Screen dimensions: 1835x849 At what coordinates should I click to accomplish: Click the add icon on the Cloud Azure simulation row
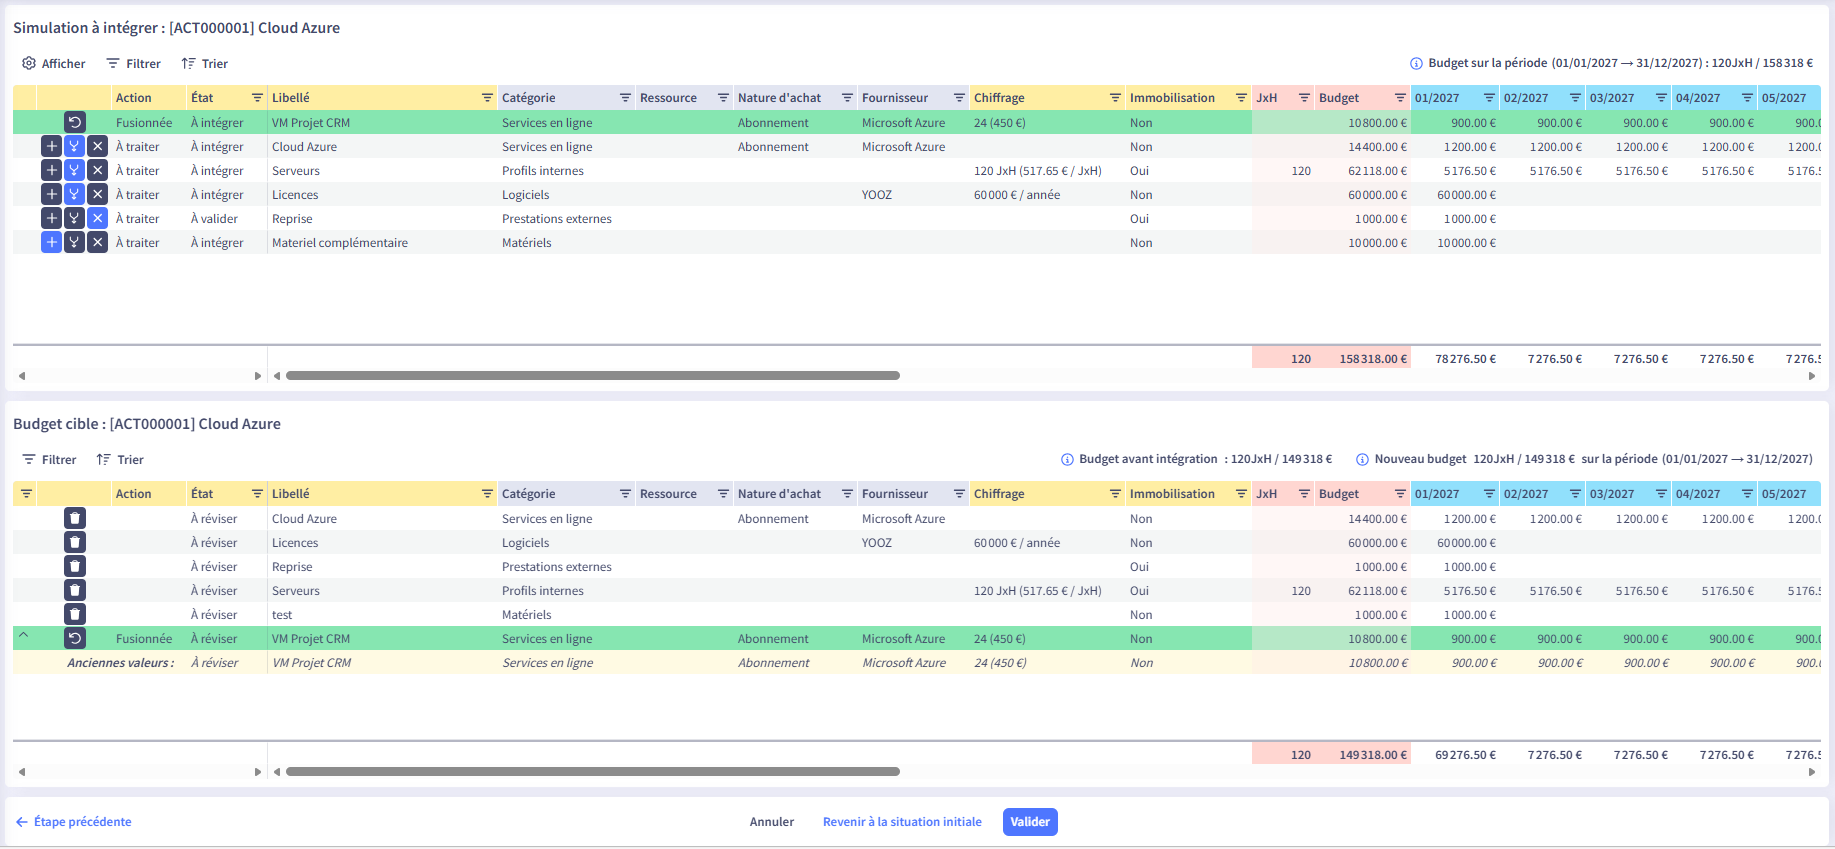point(51,146)
